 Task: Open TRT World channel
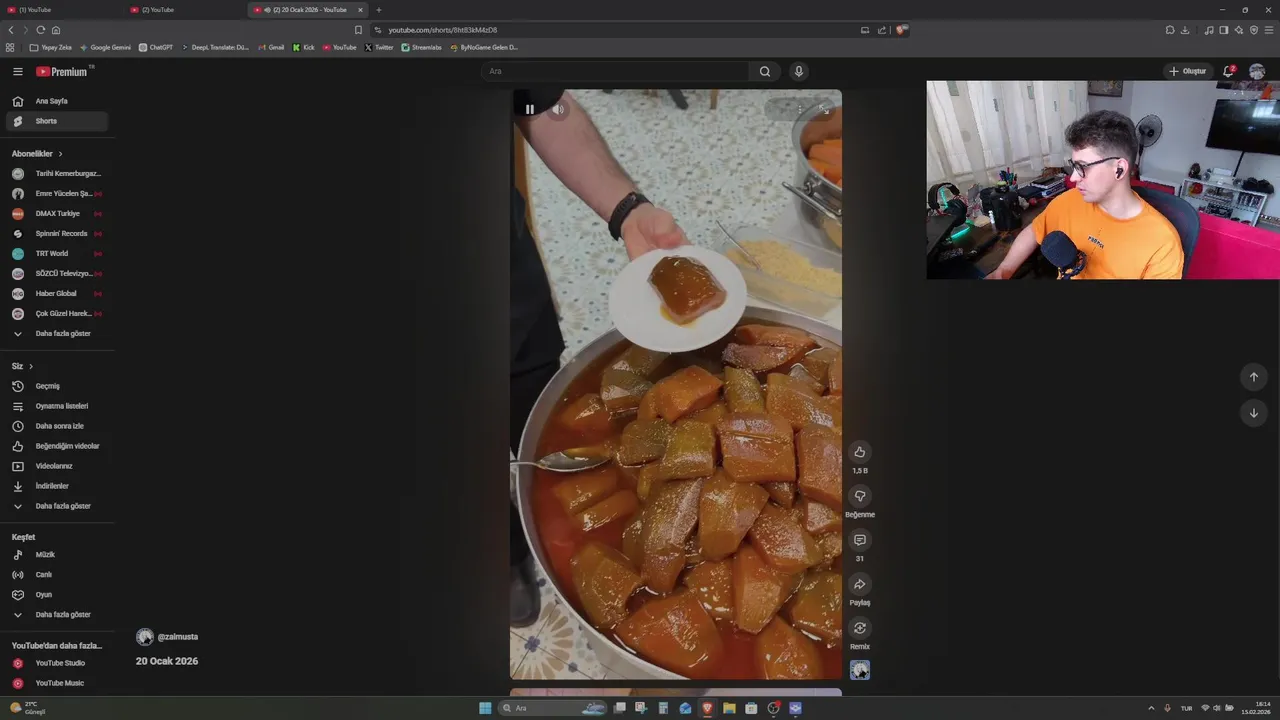[x=57, y=253]
